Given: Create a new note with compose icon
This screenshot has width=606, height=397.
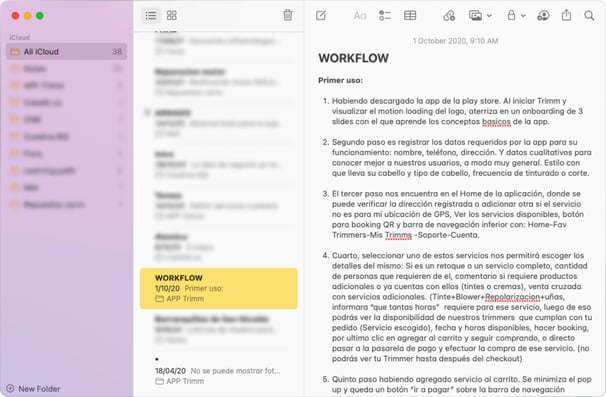Looking at the screenshot, I should pyautogui.click(x=321, y=15).
